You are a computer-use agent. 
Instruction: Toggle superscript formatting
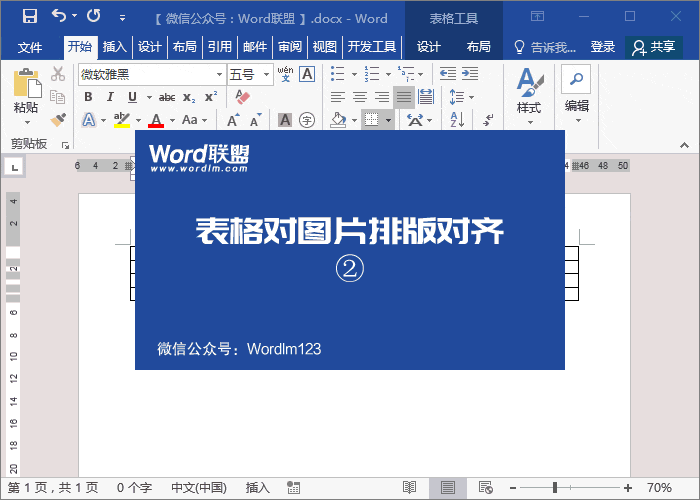pyautogui.click(x=211, y=97)
